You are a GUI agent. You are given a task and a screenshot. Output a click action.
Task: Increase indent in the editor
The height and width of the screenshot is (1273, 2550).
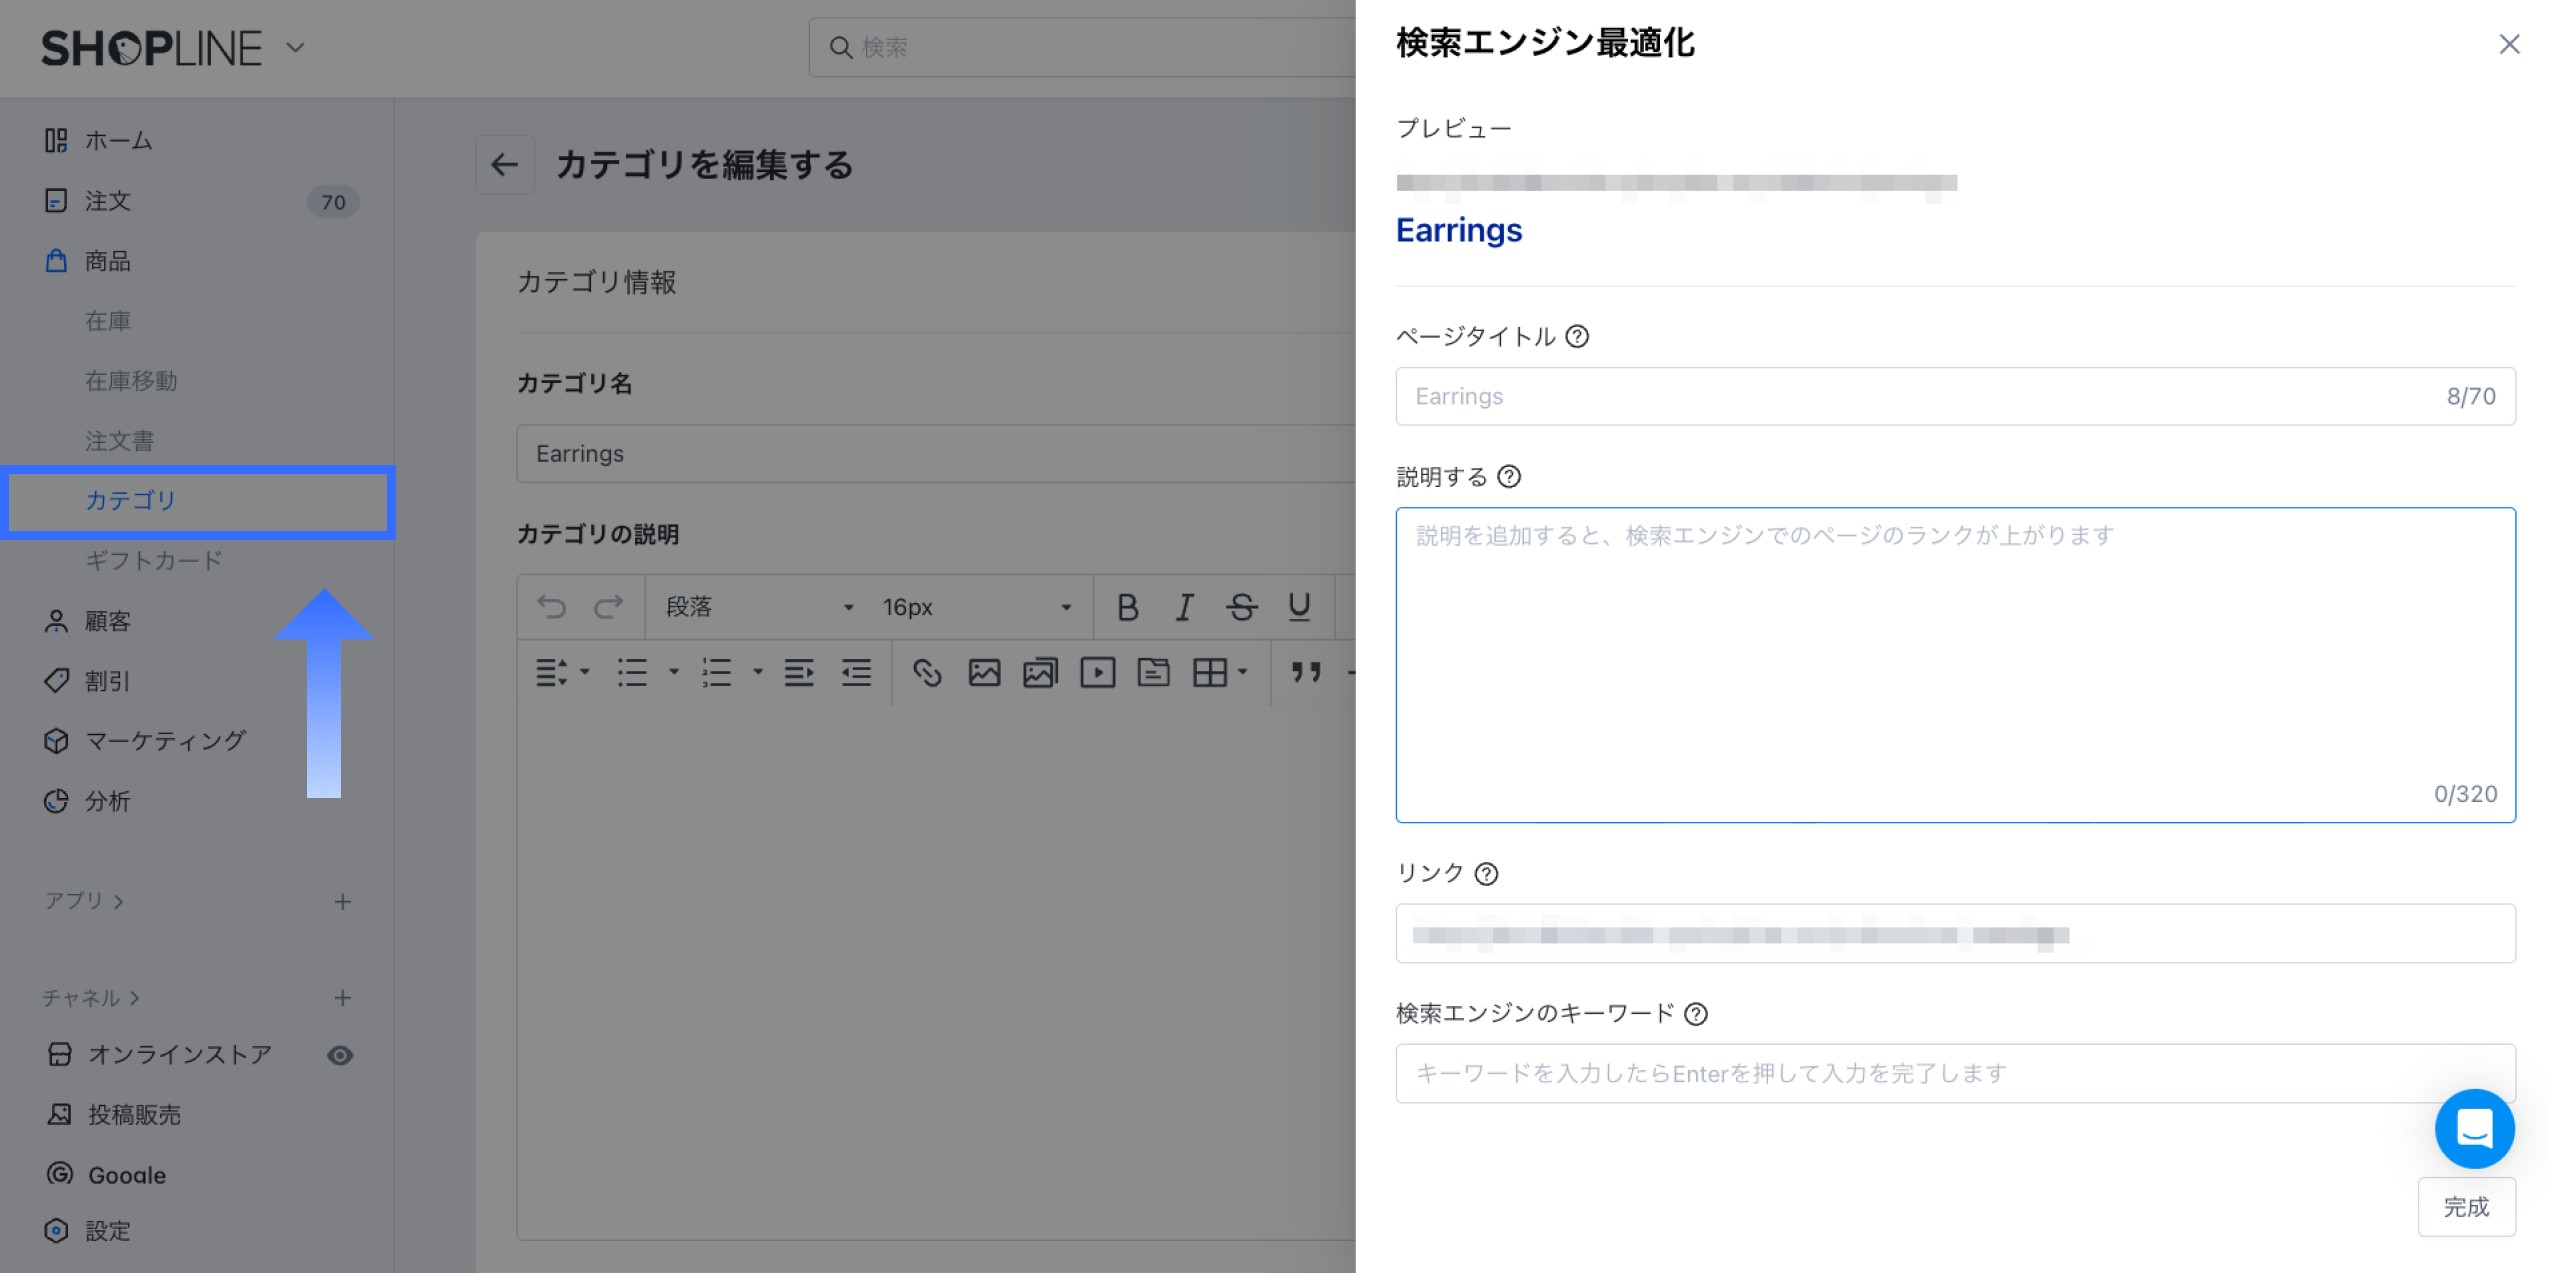(798, 673)
